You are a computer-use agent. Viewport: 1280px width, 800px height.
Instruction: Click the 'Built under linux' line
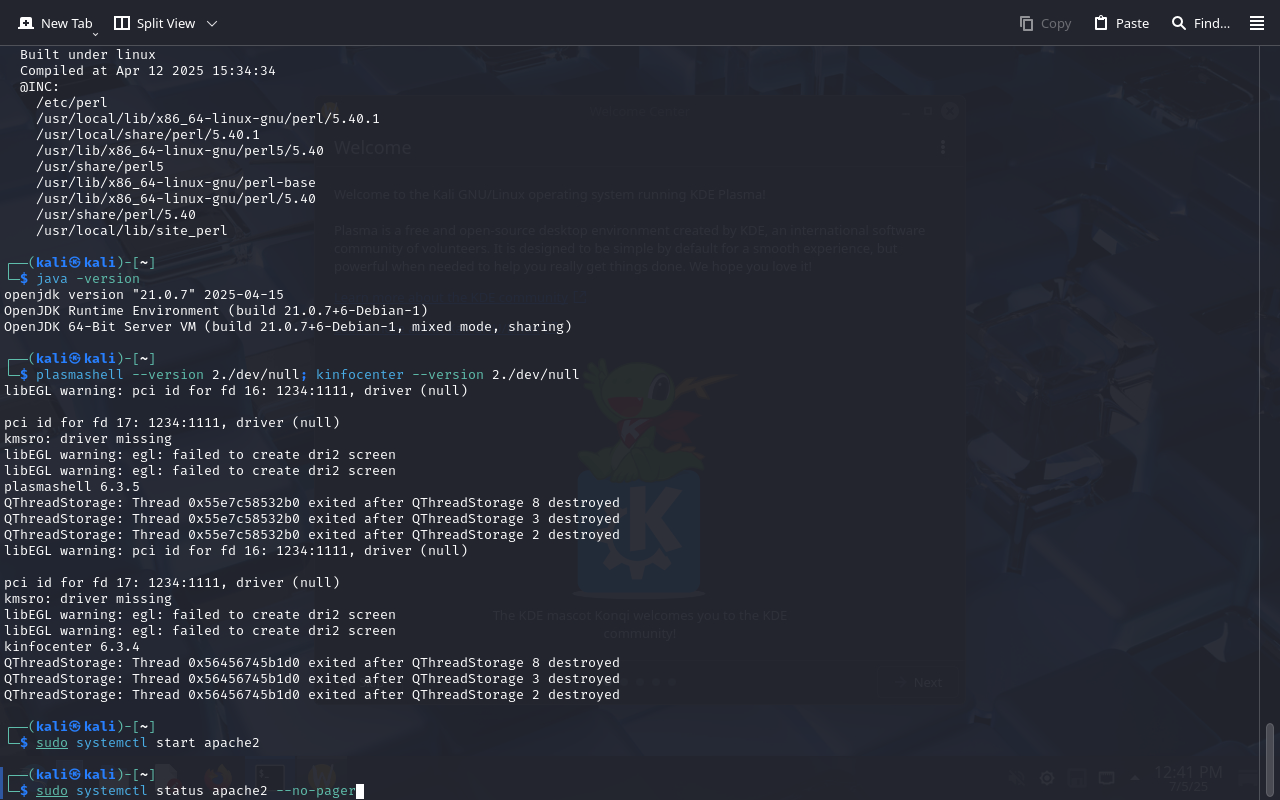[88, 54]
